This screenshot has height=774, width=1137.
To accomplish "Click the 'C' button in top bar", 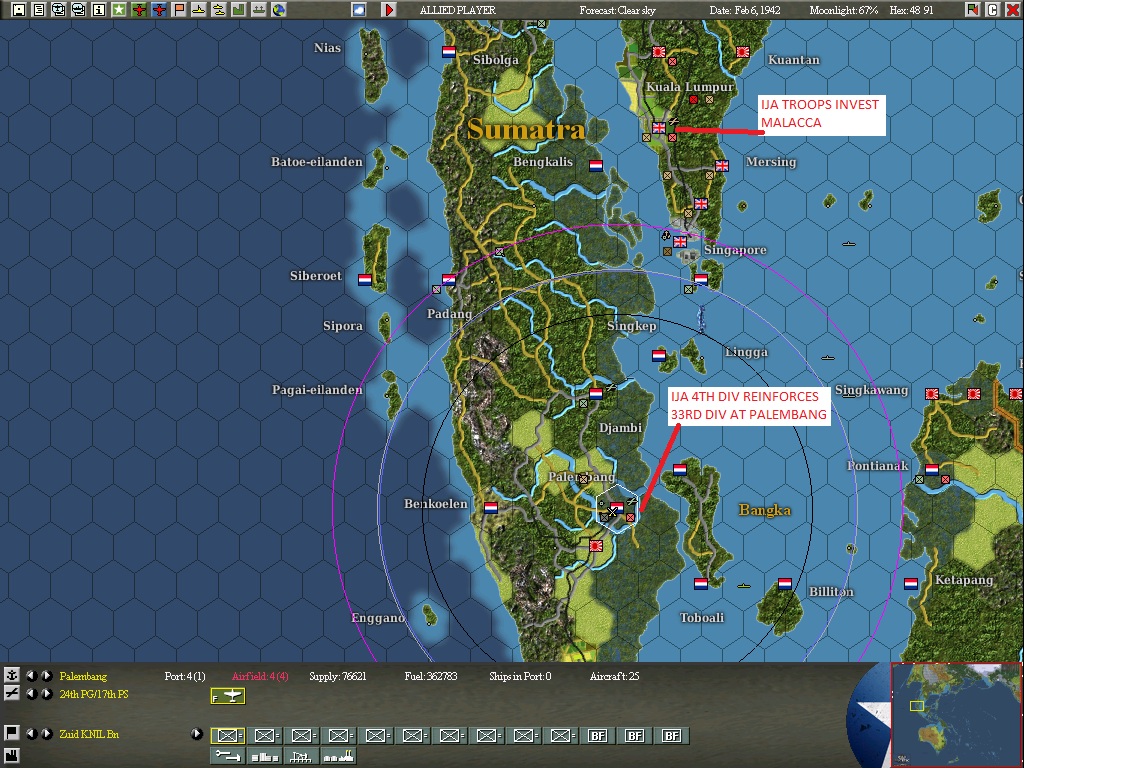I will [993, 9].
